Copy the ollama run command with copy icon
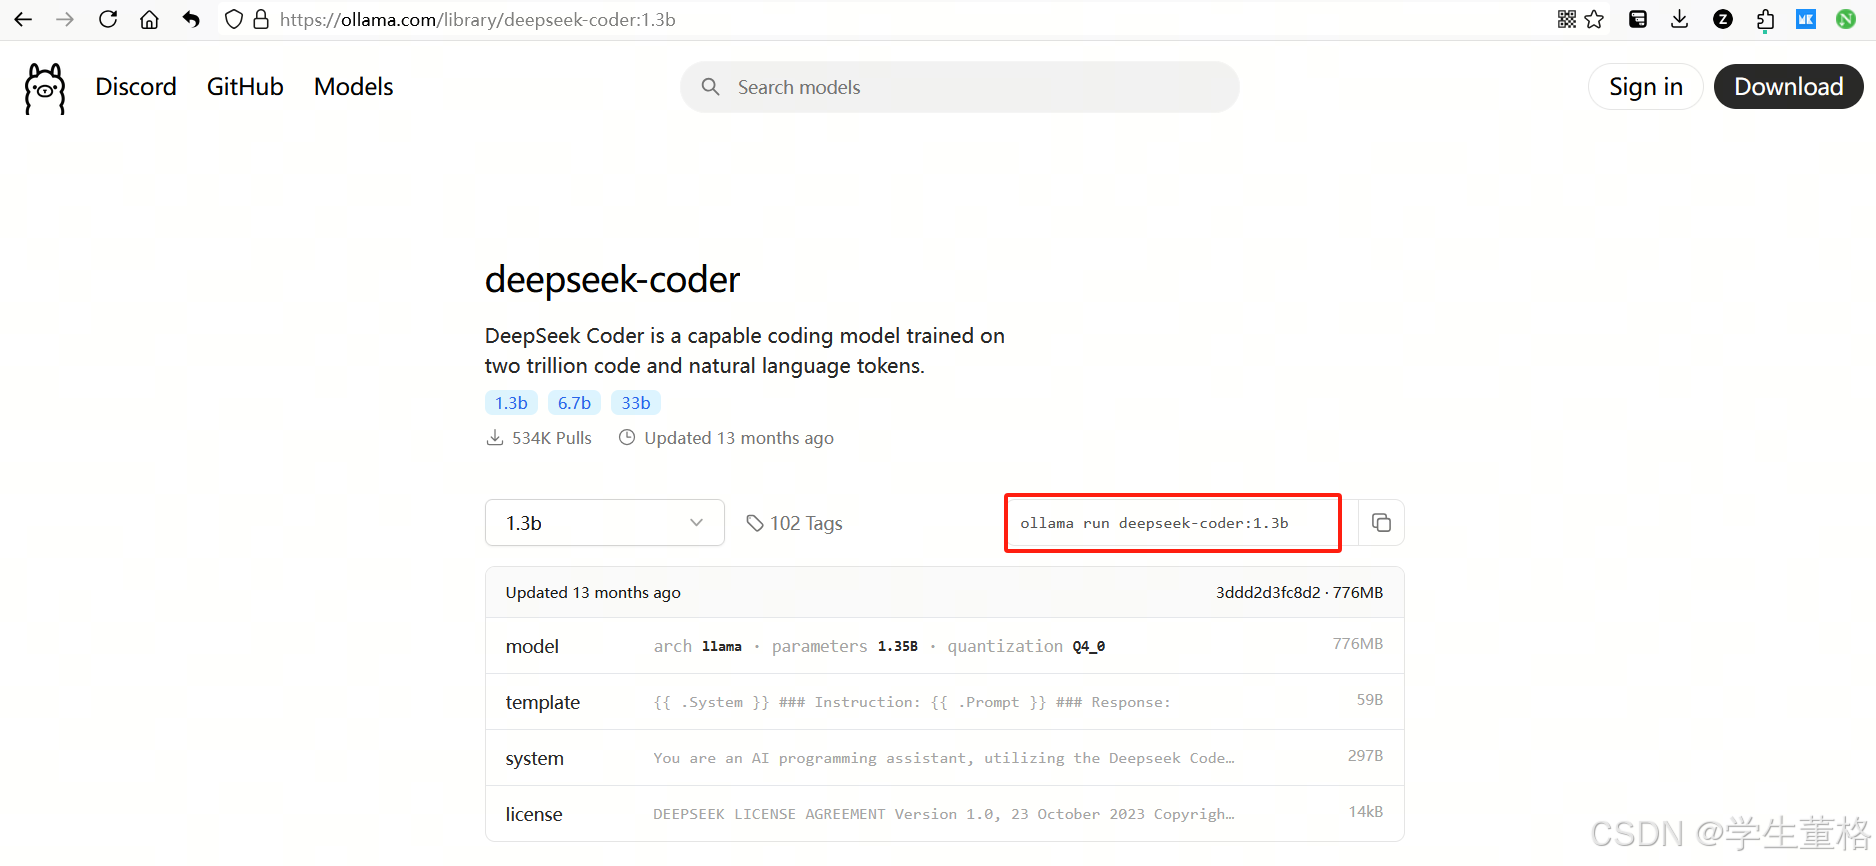 point(1381,523)
